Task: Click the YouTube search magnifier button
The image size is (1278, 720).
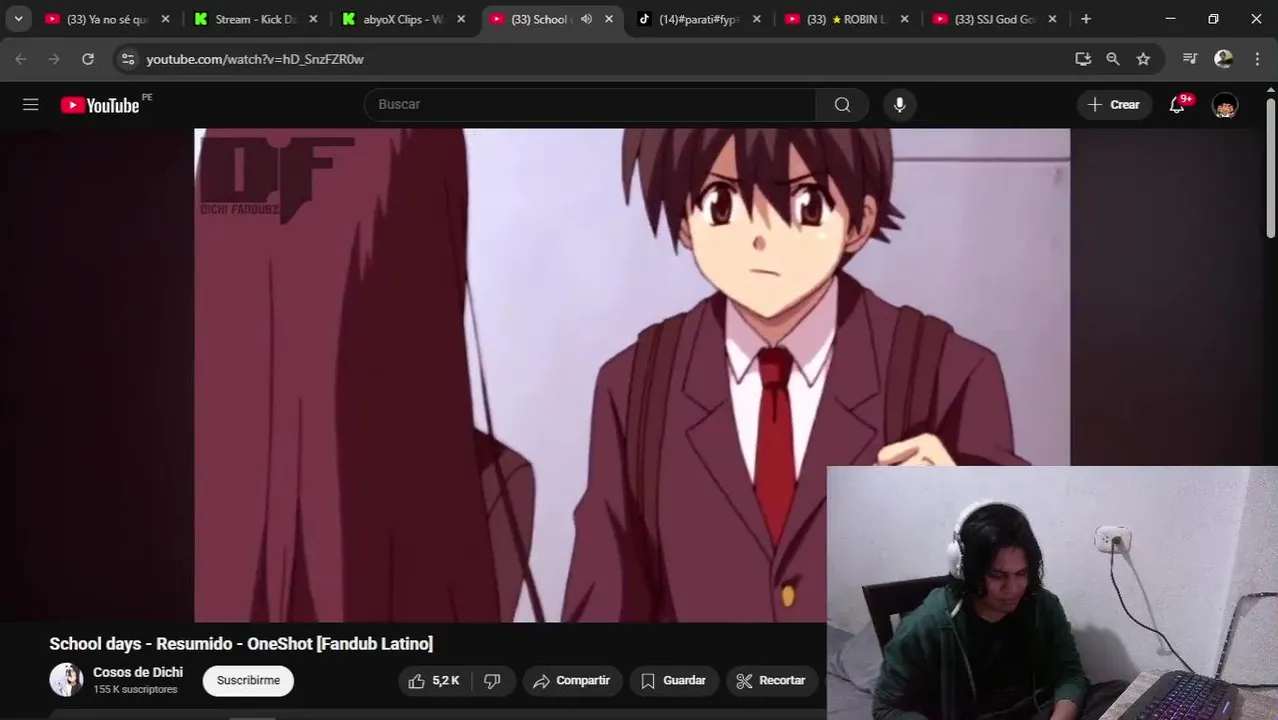Action: [842, 104]
